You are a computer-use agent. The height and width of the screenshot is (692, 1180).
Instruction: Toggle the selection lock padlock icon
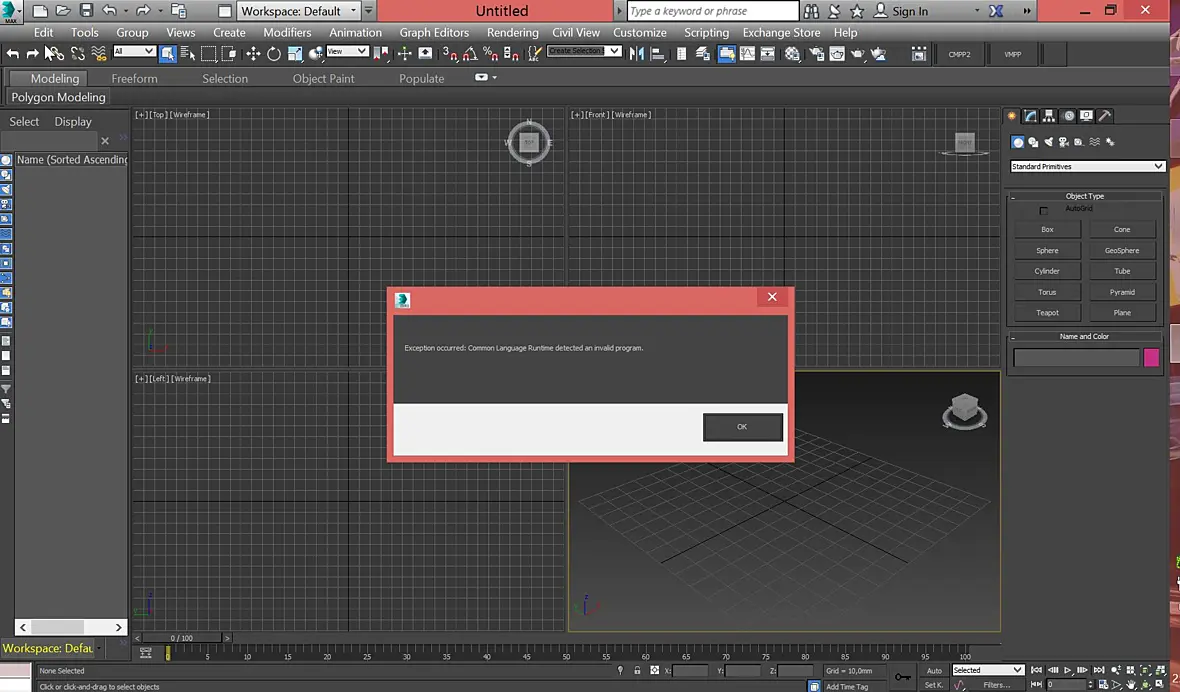tap(637, 670)
